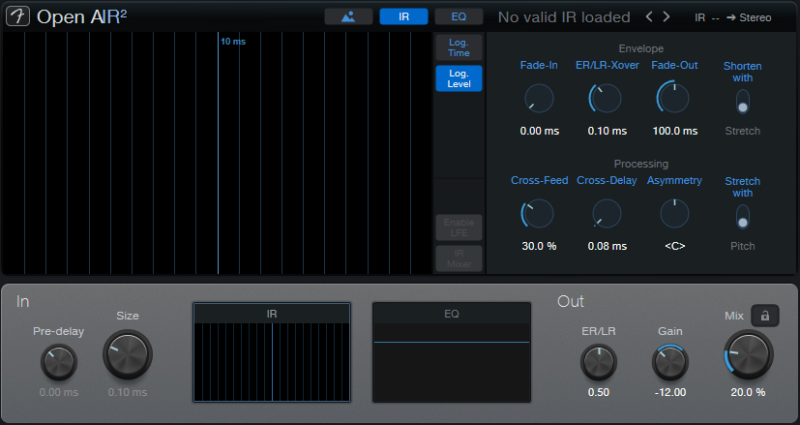Click the Open AIR plugin logo icon
The image size is (800, 425).
(19, 17)
